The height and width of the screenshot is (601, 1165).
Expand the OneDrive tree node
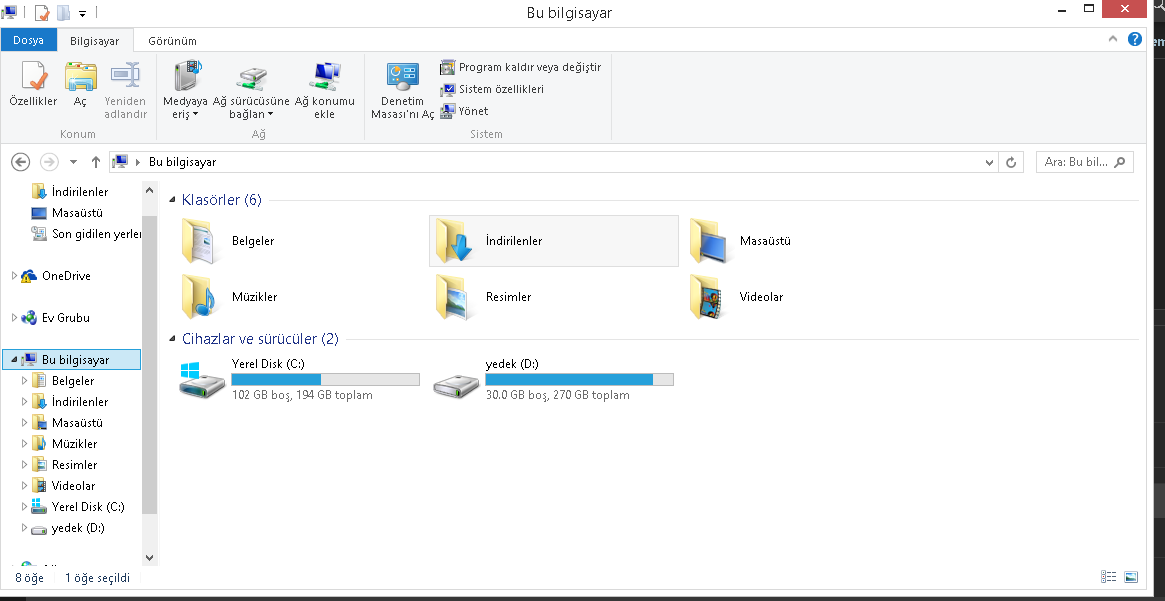pyautogui.click(x=14, y=276)
